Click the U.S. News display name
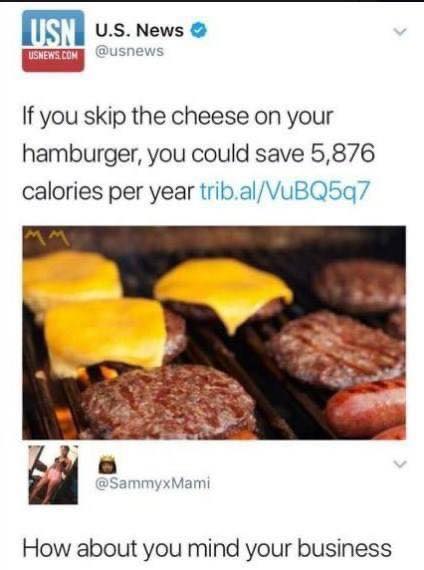 [x=140, y=30]
